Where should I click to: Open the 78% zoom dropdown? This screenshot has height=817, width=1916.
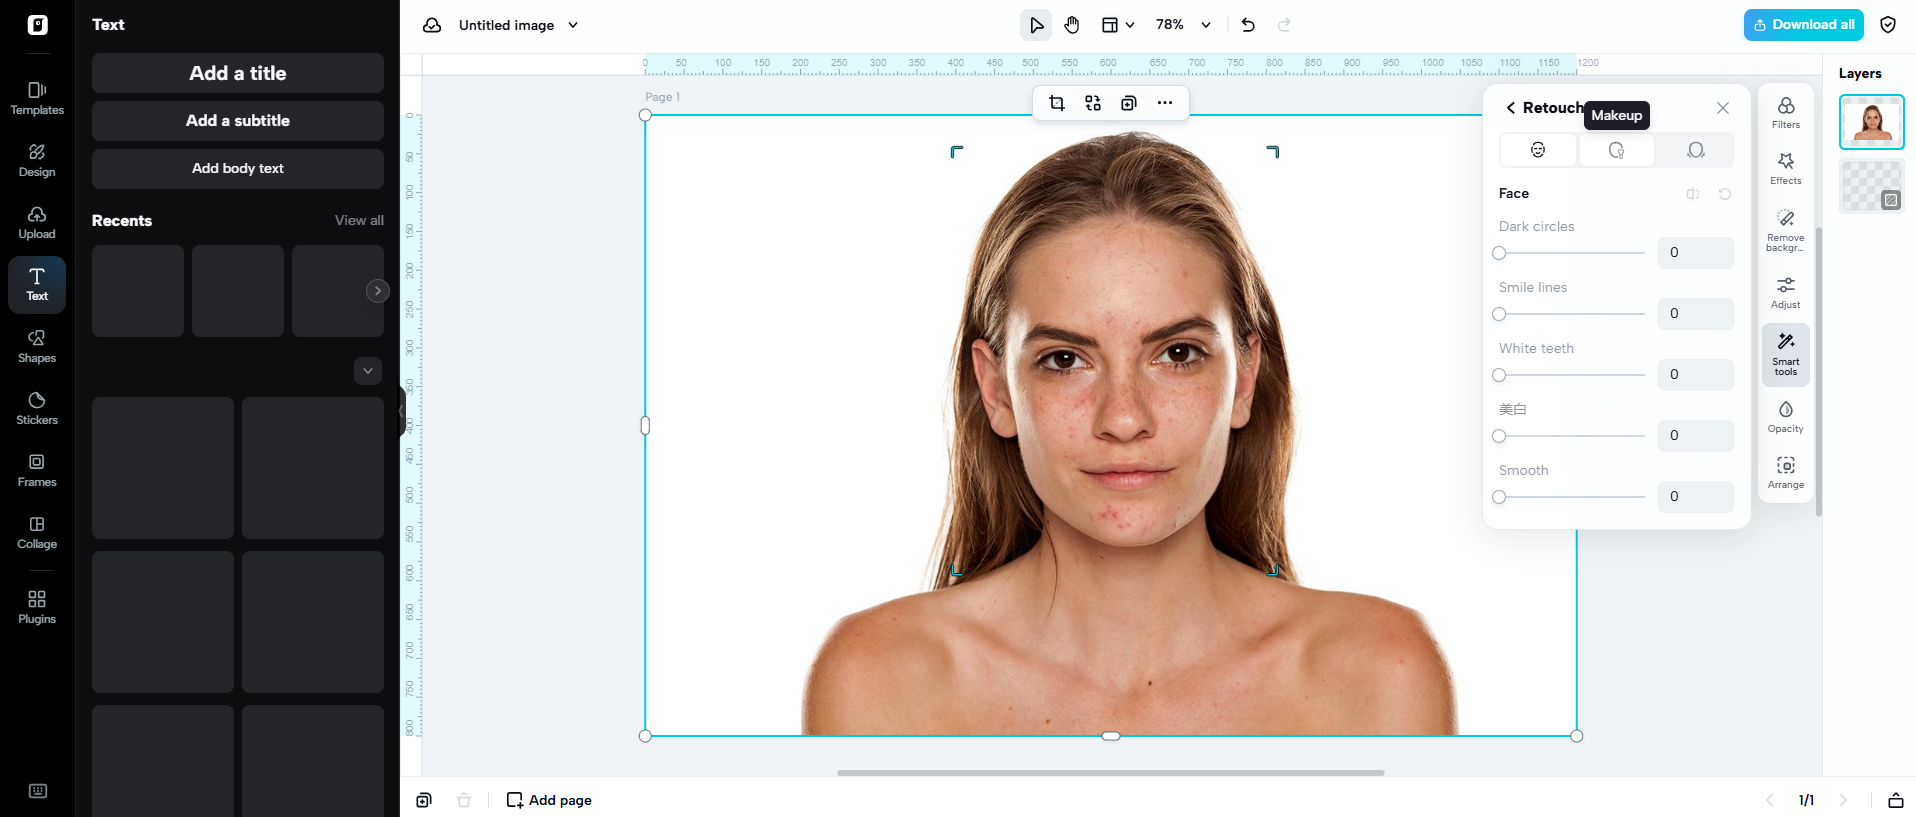[x=1184, y=25]
